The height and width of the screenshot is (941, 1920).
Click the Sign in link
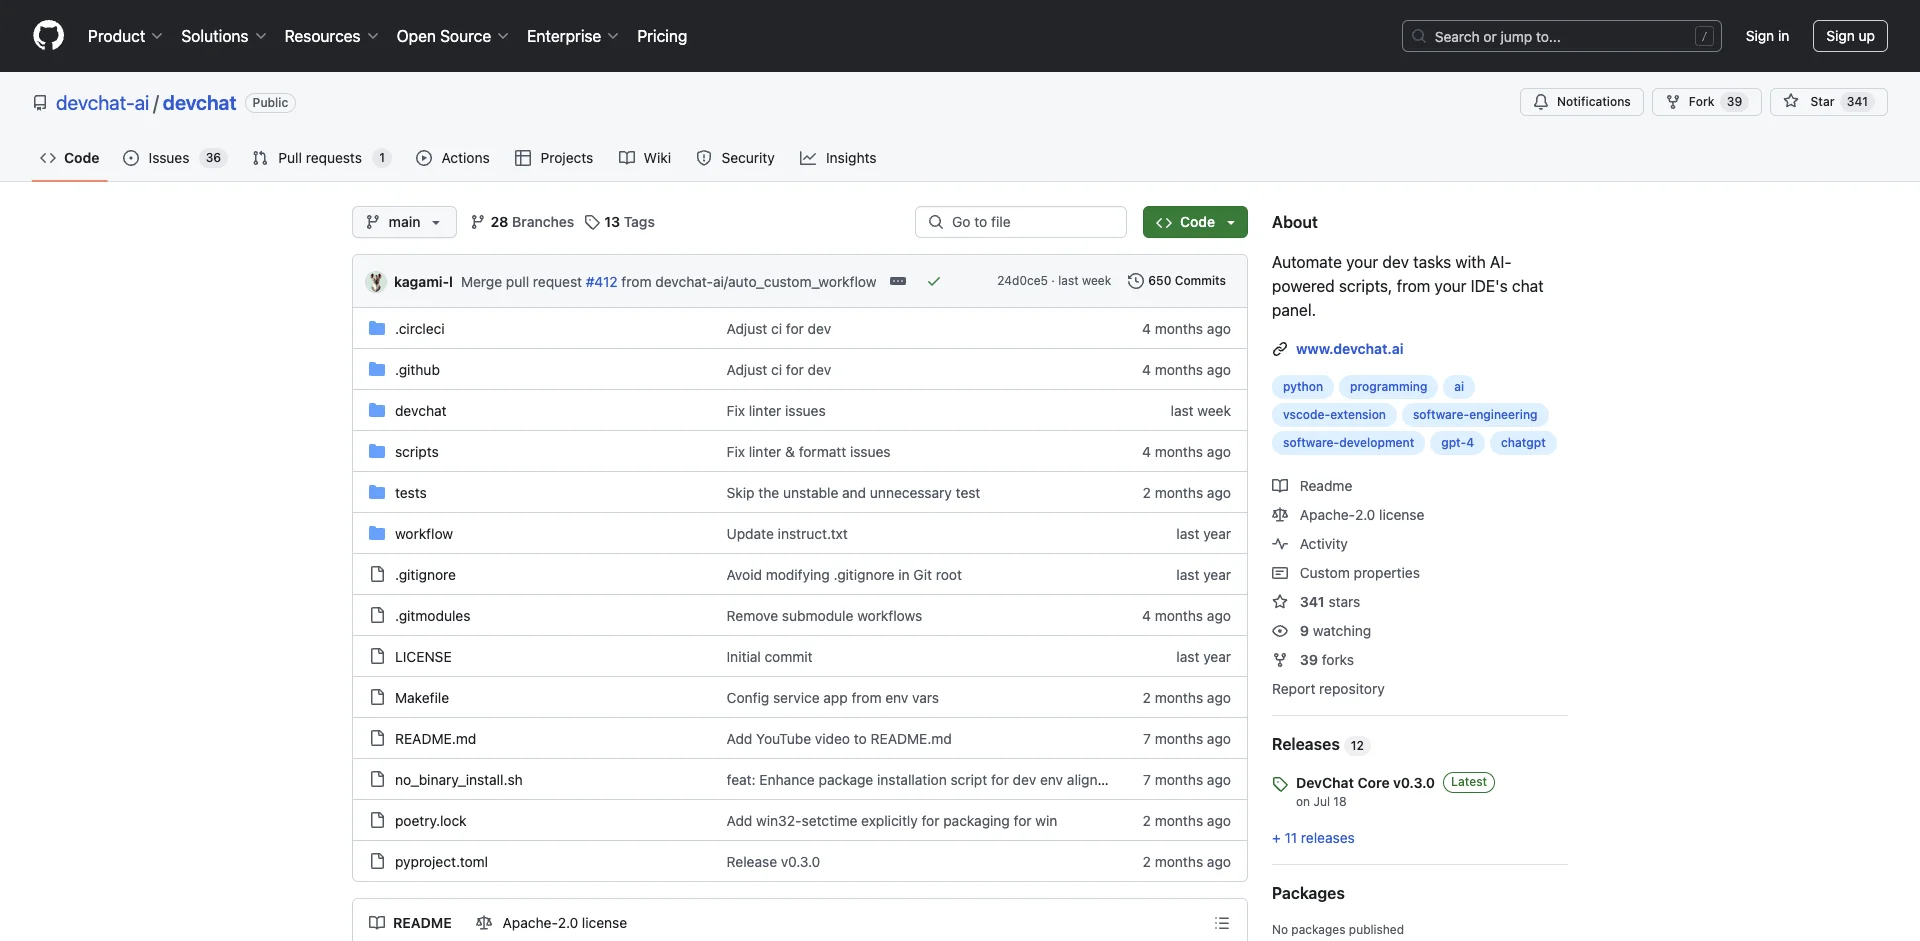pyautogui.click(x=1767, y=36)
